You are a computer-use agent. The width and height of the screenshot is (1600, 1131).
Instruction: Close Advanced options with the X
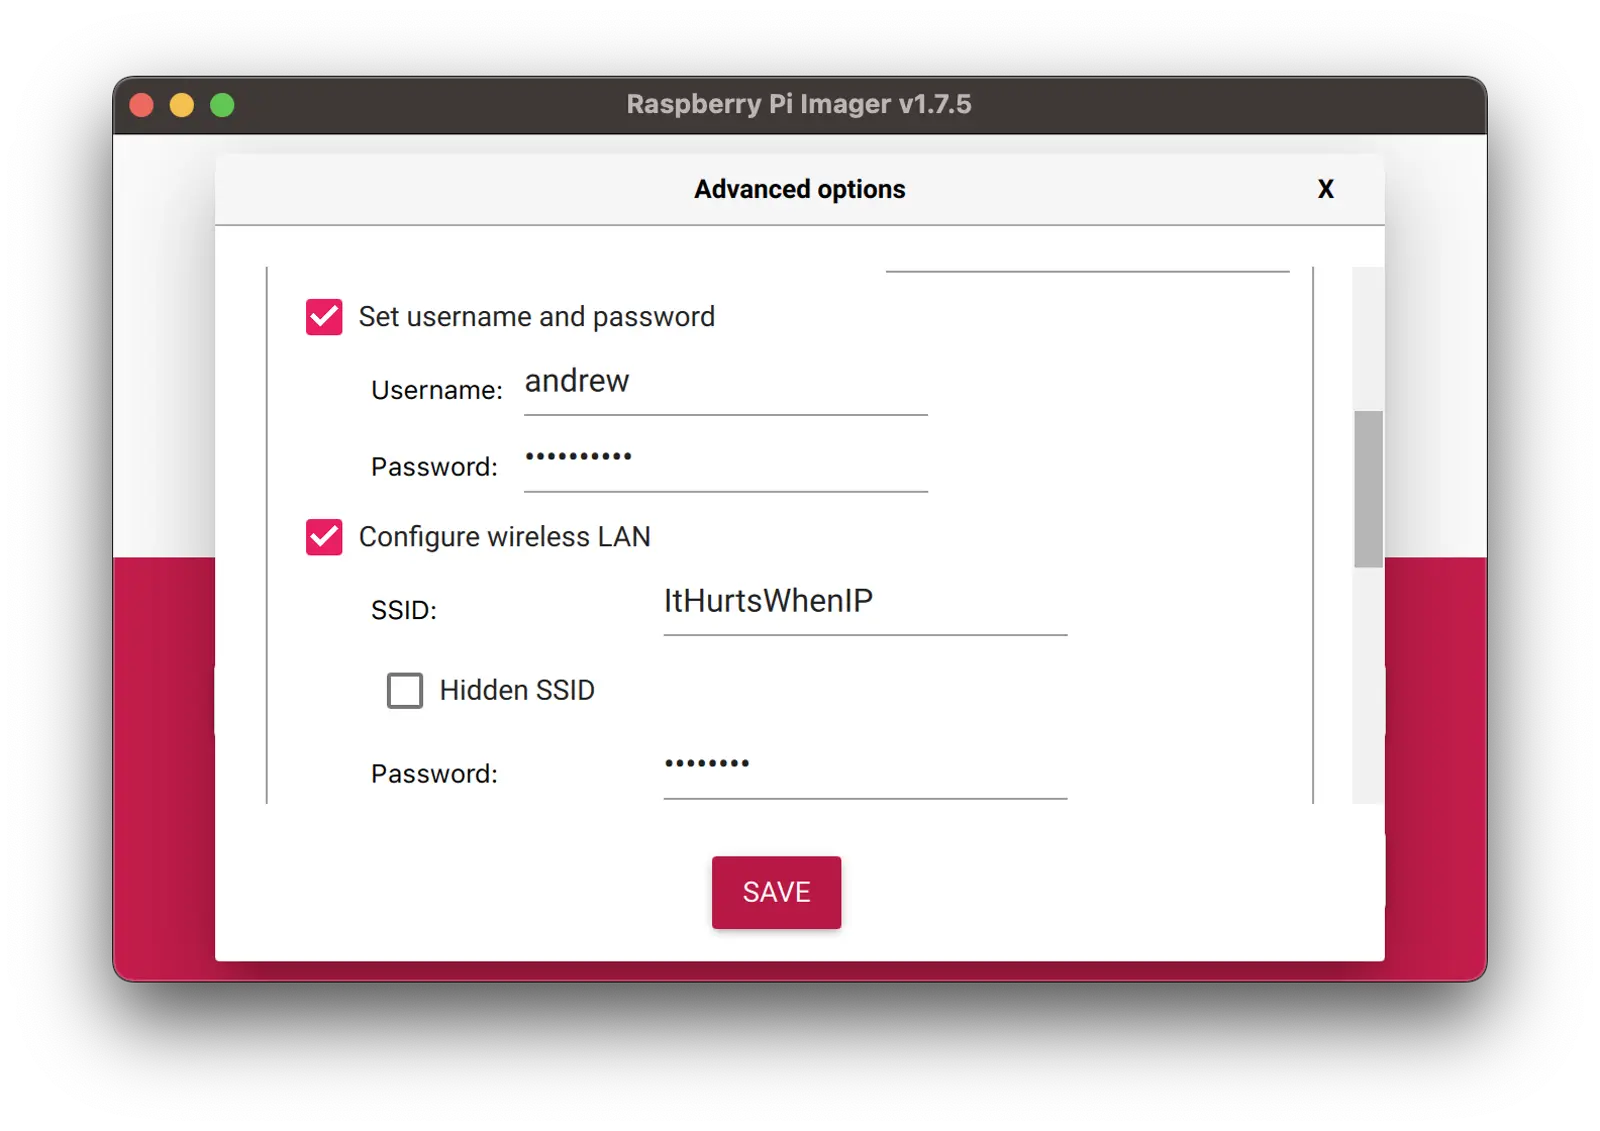1326,190
